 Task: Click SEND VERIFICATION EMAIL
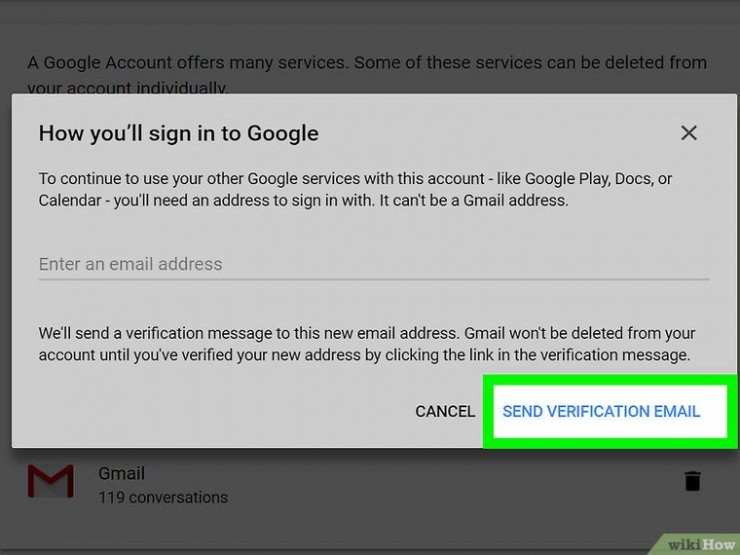coord(601,411)
